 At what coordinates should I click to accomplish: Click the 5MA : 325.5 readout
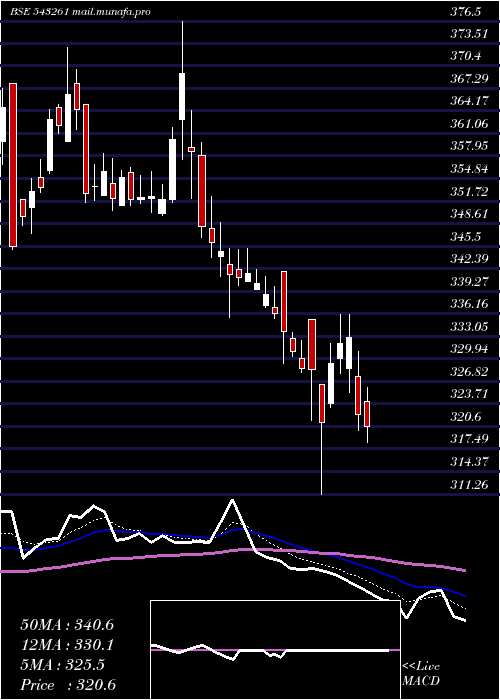63,665
